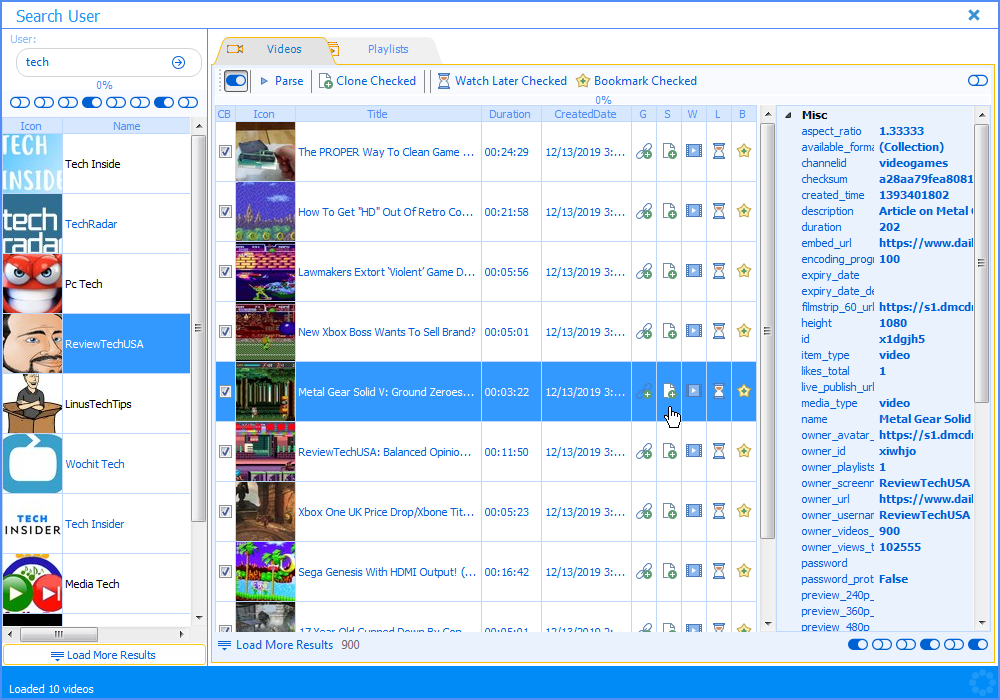Click get-link icon for 'Lawmakers Extort' row
1000x700 pixels.
click(644, 272)
